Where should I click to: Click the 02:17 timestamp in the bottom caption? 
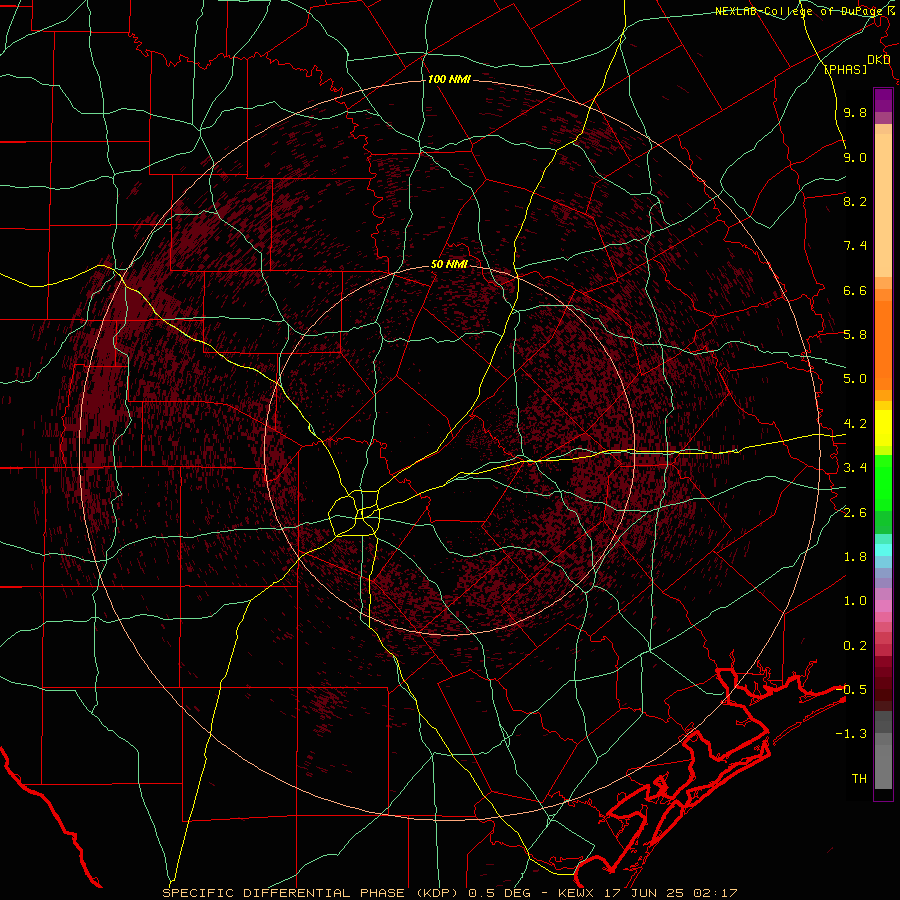715,893
